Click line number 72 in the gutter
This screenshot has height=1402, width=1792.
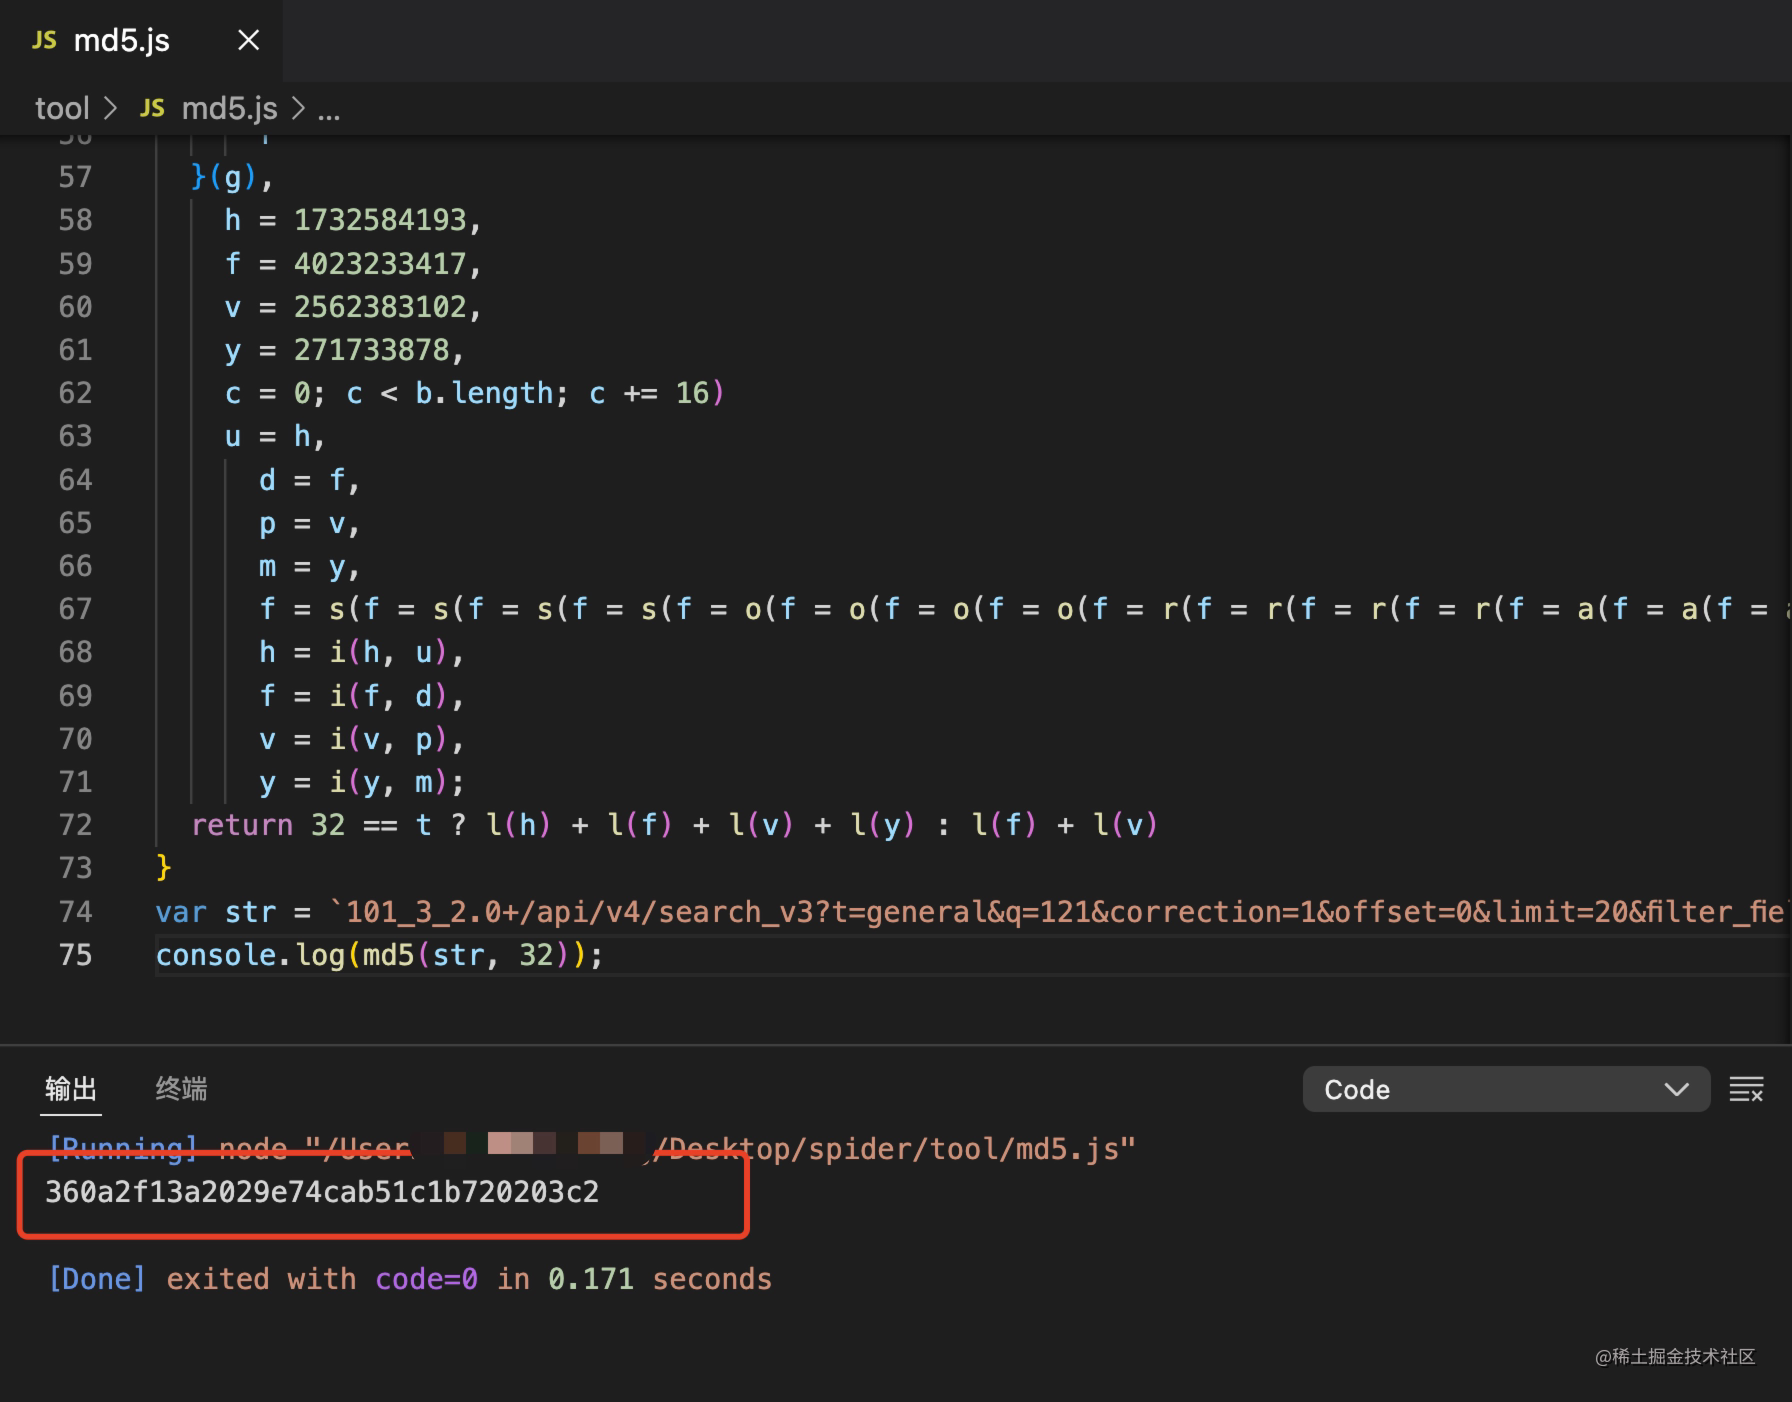pos(75,825)
